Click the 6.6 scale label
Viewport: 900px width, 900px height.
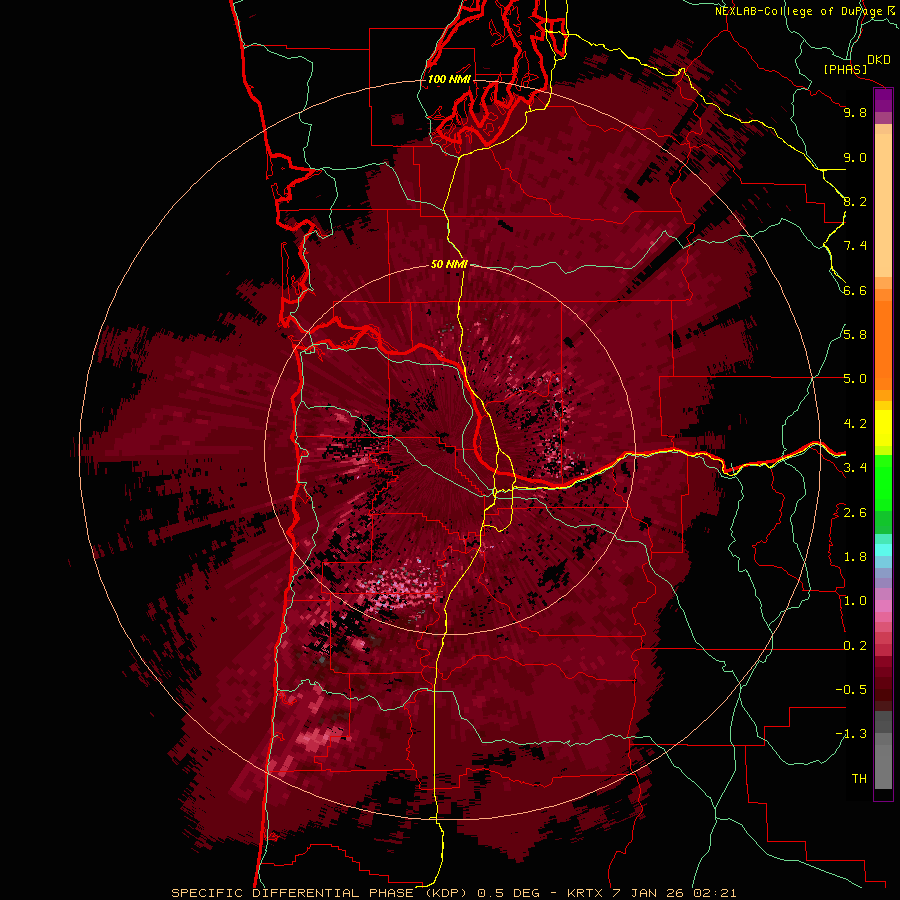pos(855,291)
